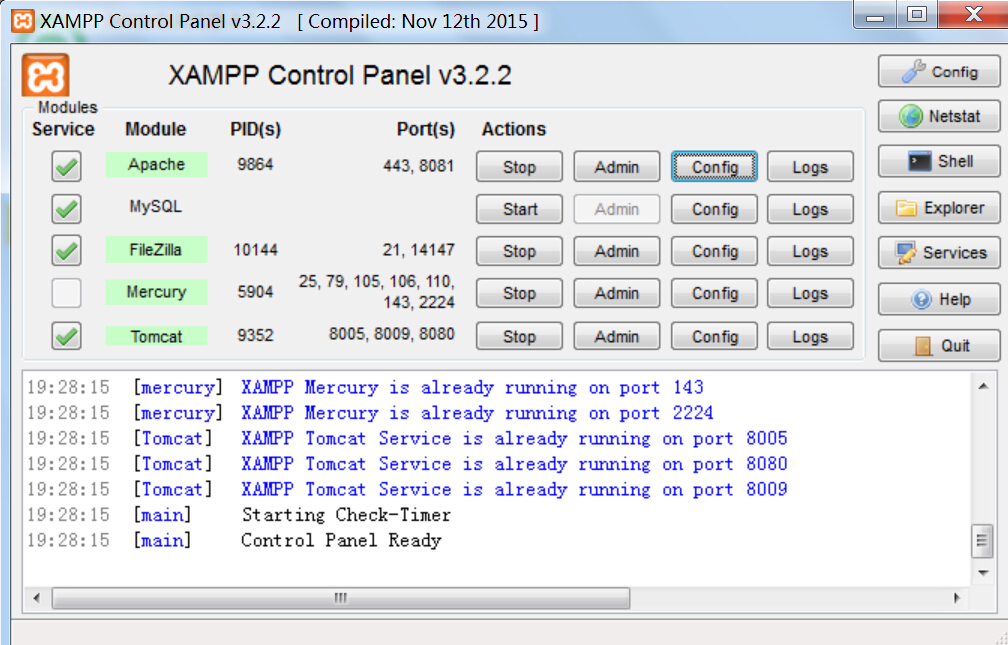
Task: Launch the Shell console
Action: (939, 161)
